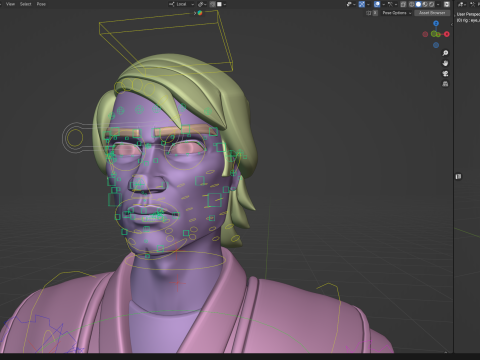This screenshot has height=360, width=480.
Task: Toggle the camera view icon
Action: 445,74
